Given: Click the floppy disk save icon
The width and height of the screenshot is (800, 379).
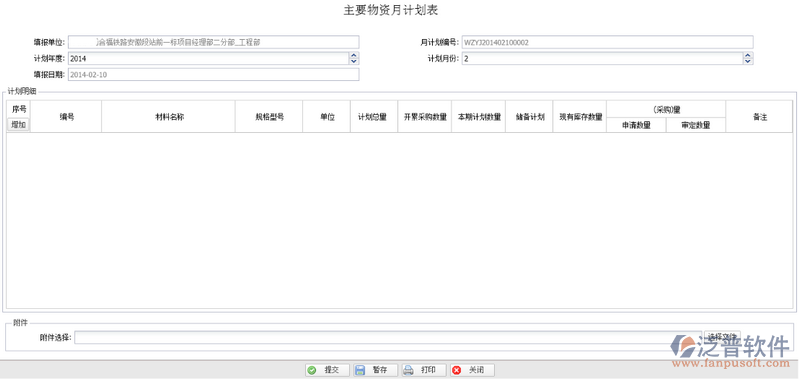Looking at the screenshot, I should click(x=360, y=370).
